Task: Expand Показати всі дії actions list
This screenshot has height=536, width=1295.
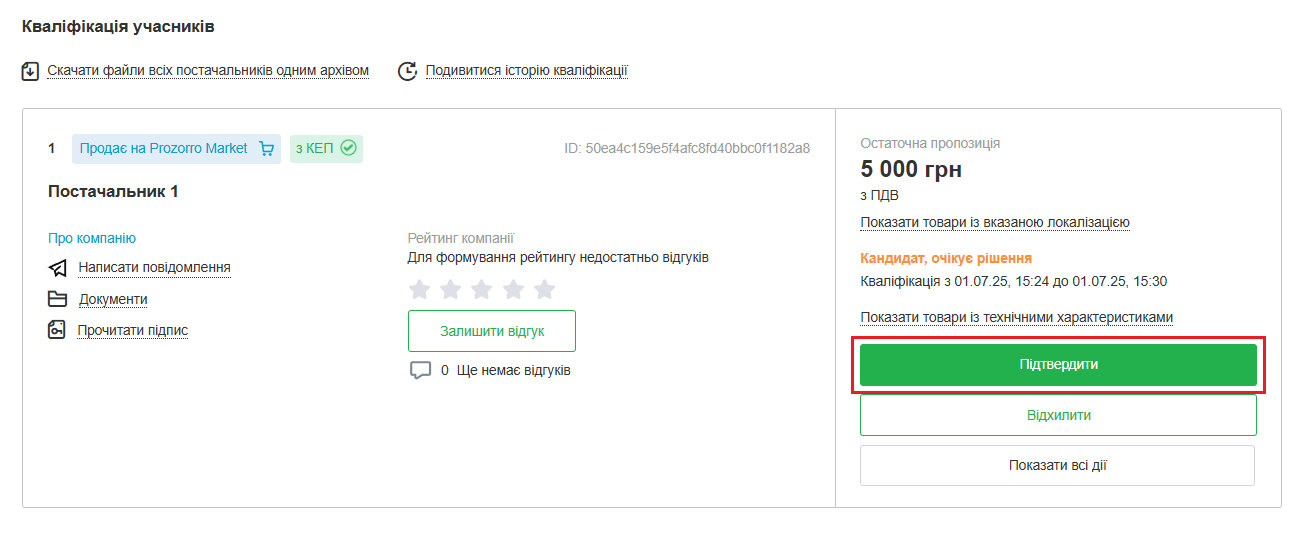Action: pos(1057,465)
